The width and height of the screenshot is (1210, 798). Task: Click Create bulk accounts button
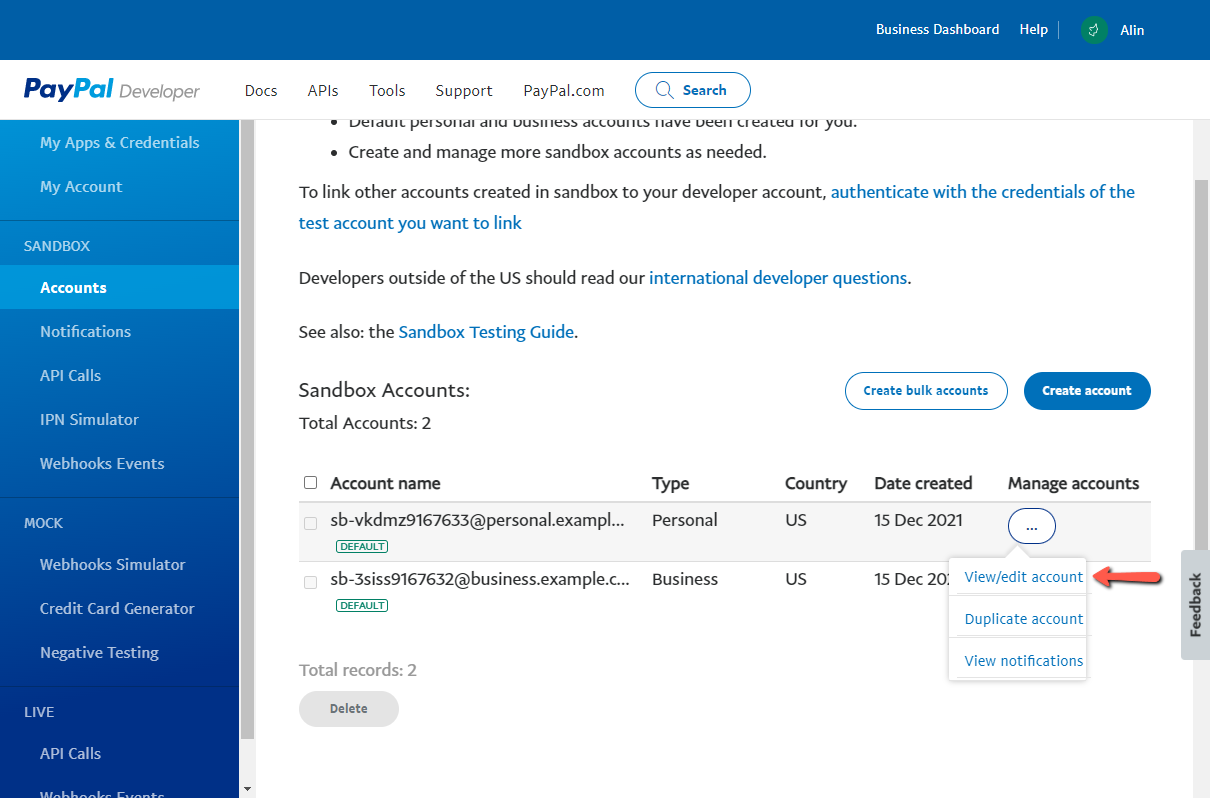[x=926, y=391]
